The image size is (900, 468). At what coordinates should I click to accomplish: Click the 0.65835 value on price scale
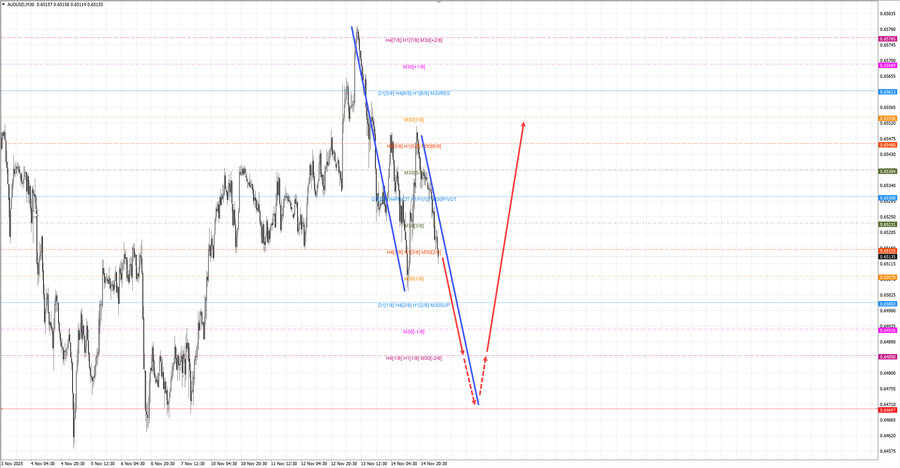888,13
